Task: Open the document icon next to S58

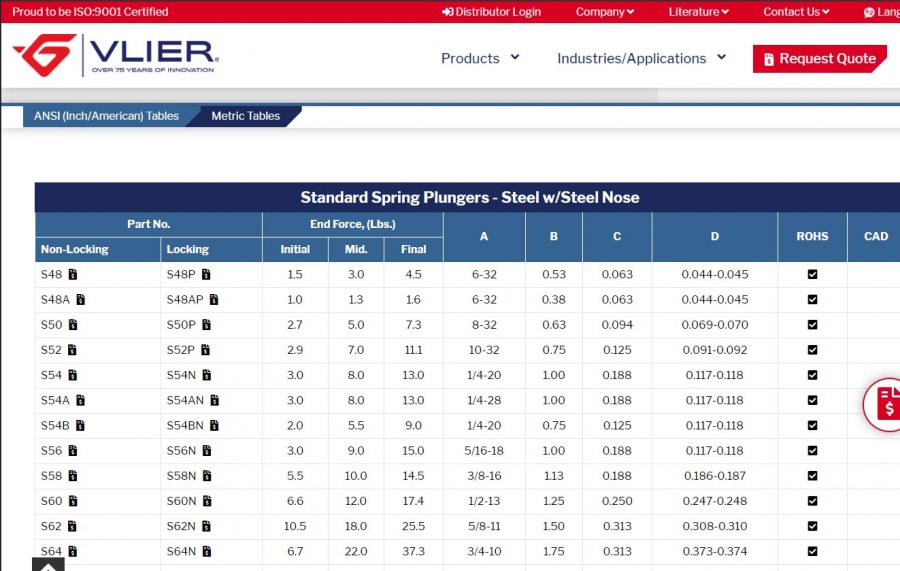Action: [72, 476]
